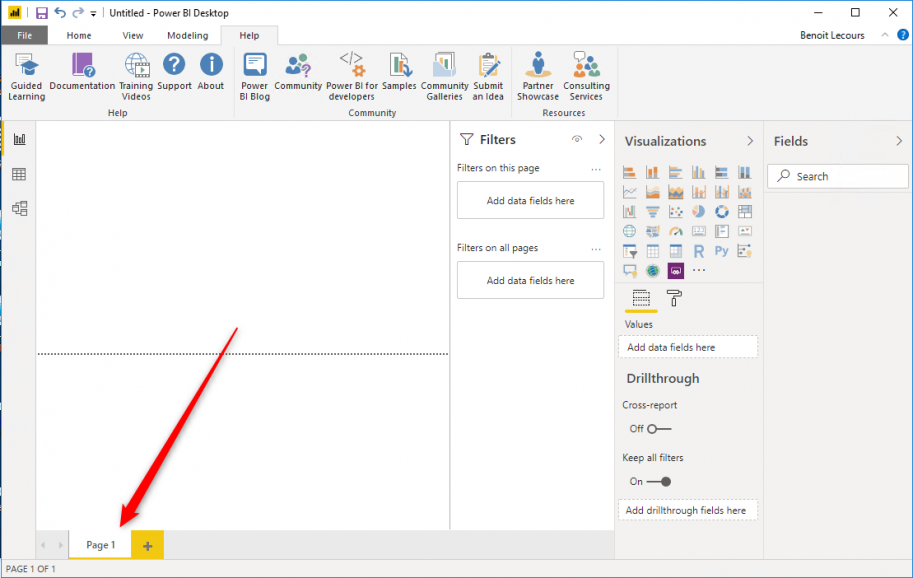Open Model view from the sidebar
913x578 pixels.
(17, 208)
